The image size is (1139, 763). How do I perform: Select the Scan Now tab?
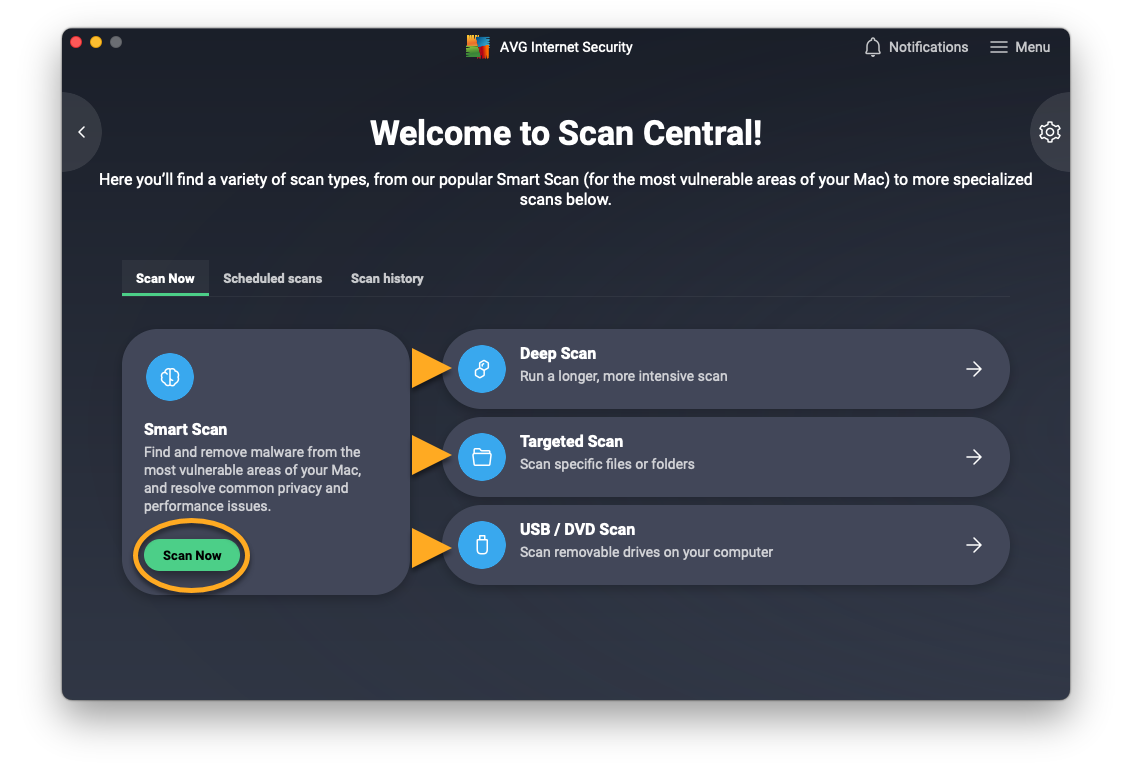click(165, 278)
